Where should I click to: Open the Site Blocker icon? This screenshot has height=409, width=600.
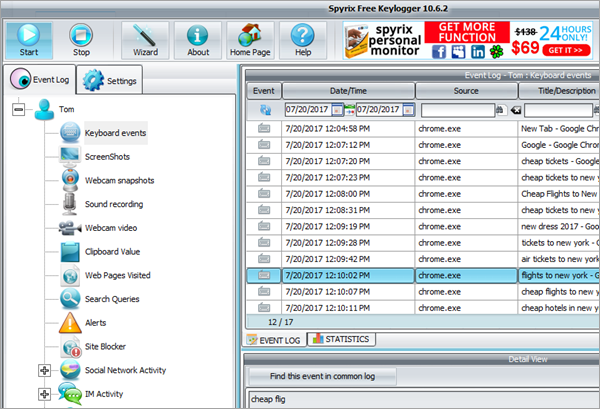point(71,347)
